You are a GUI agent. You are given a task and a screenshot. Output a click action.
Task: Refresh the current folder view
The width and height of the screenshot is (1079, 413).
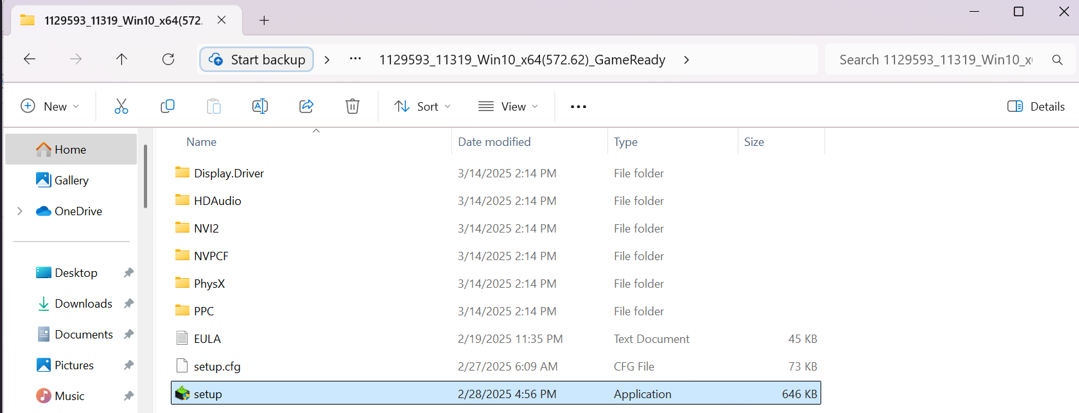168,60
